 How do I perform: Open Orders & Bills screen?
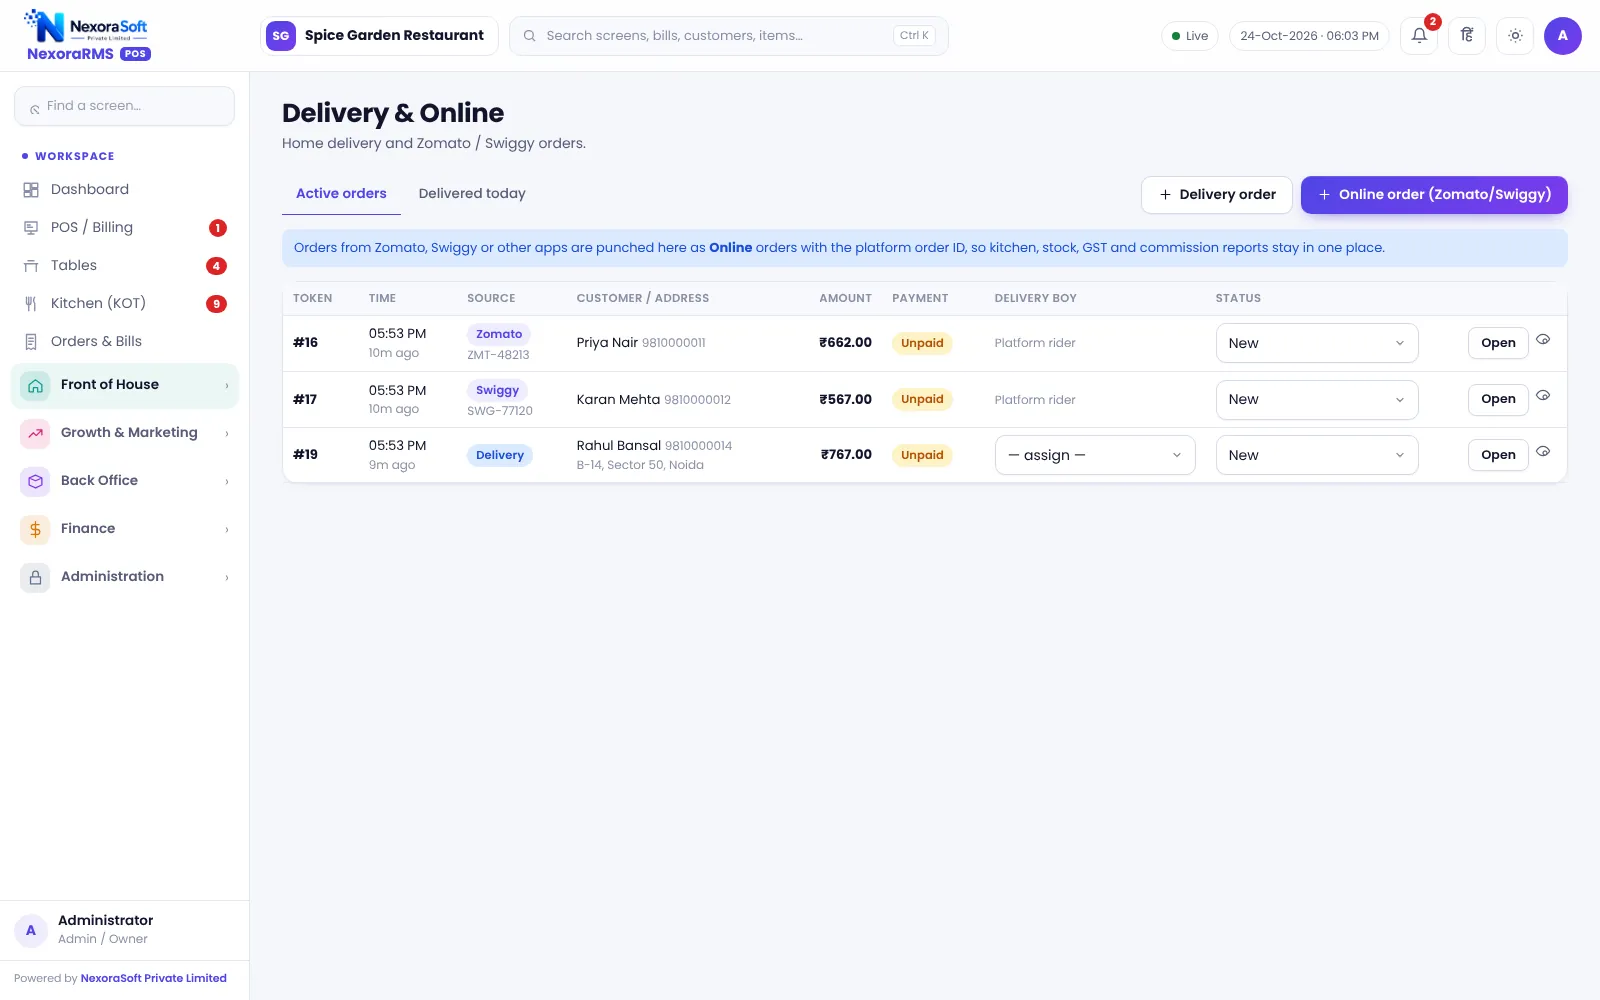point(124,341)
